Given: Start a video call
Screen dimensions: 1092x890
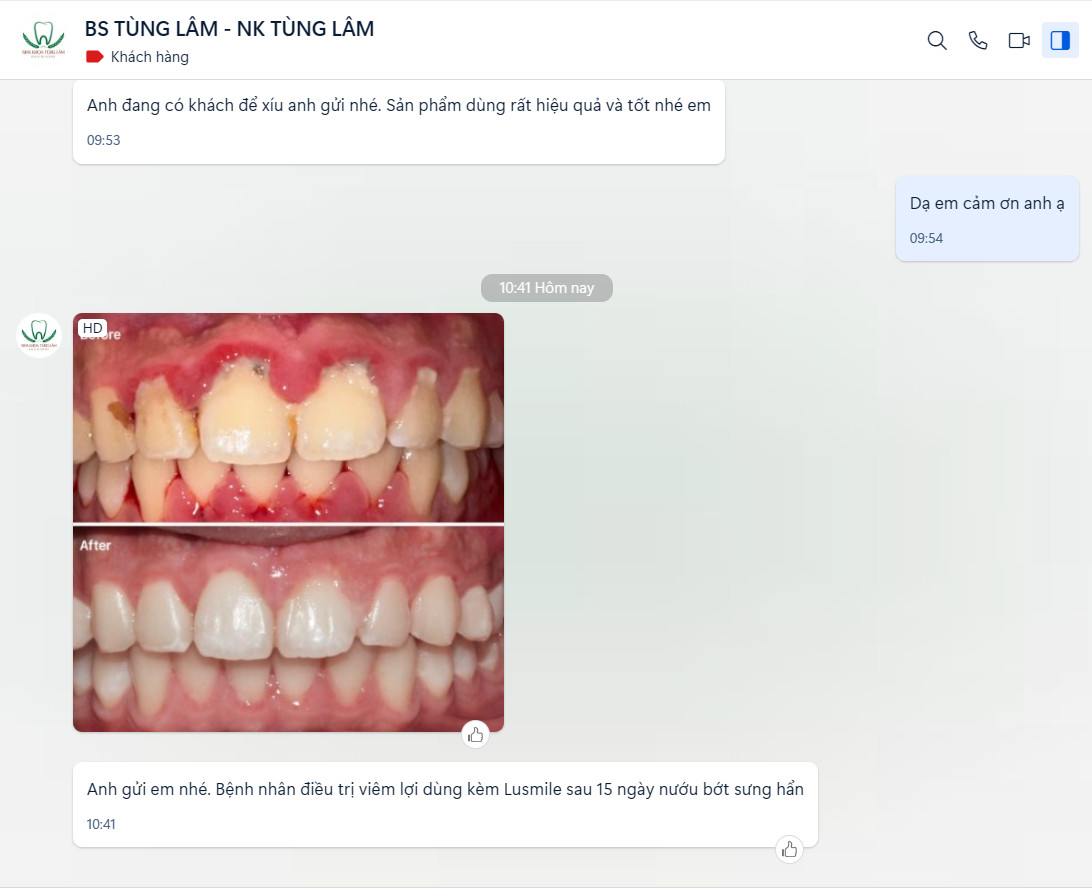Looking at the screenshot, I should (x=1019, y=40).
